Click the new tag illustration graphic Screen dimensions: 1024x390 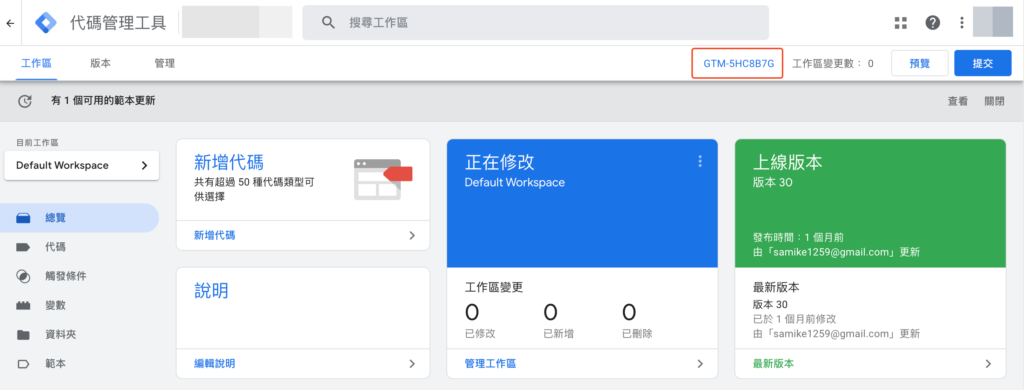[x=383, y=179]
